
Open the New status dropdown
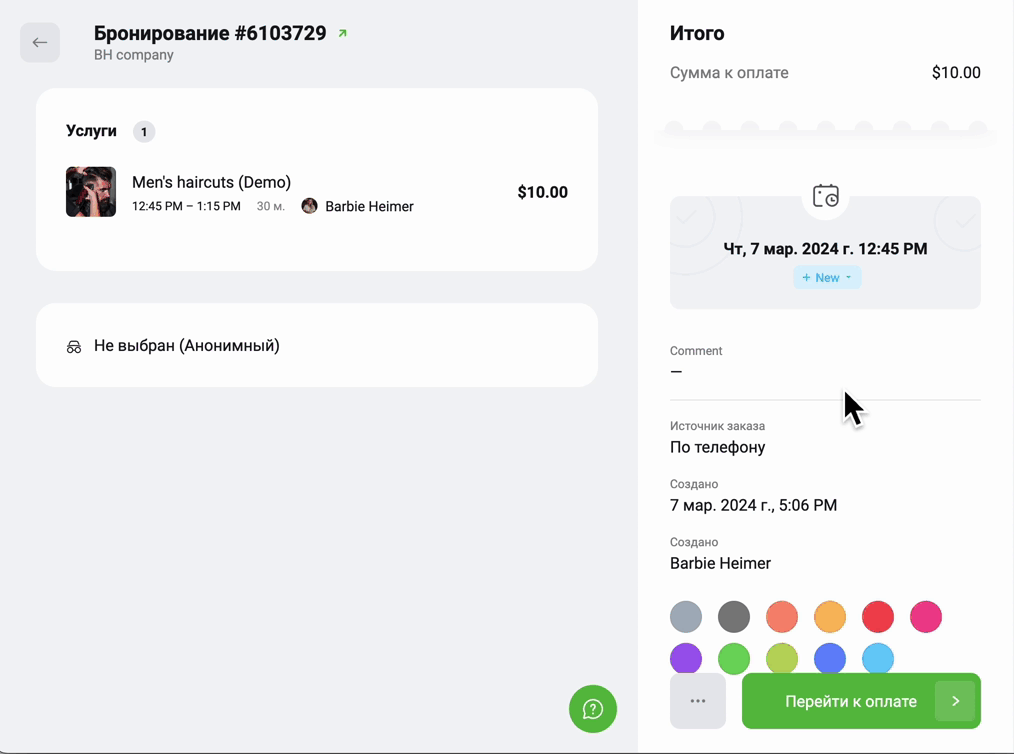pos(827,277)
